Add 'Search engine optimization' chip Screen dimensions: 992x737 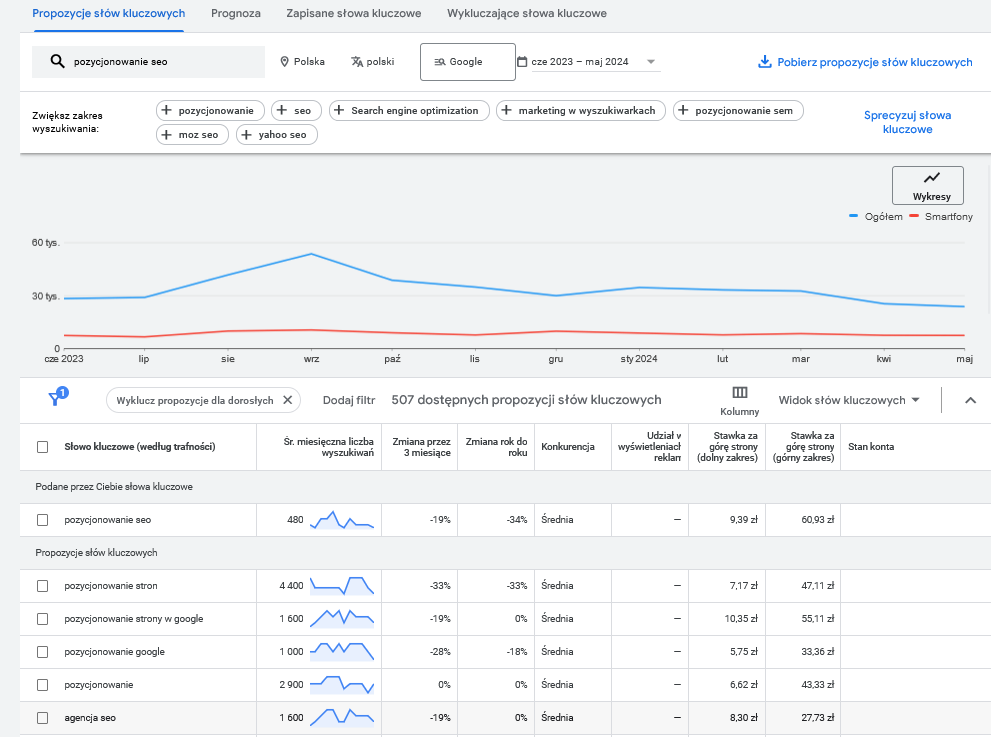click(409, 111)
